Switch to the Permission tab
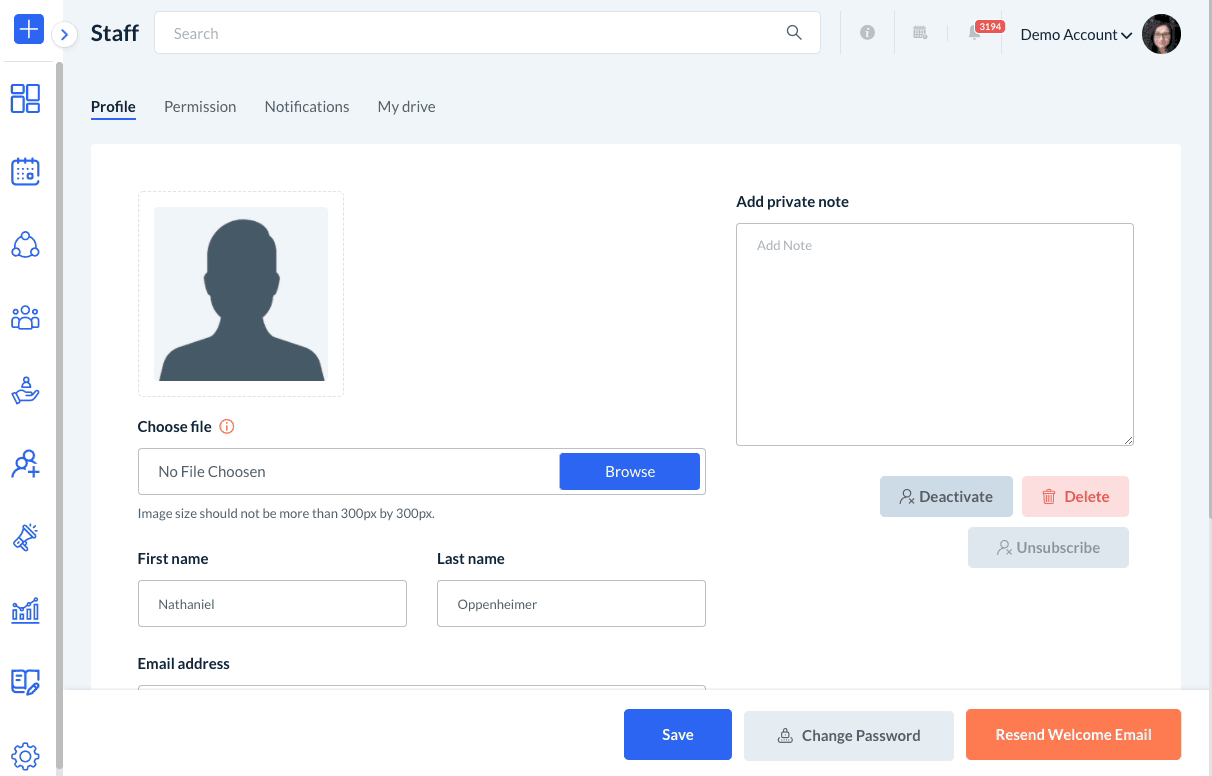The height and width of the screenshot is (776, 1212). pos(200,106)
